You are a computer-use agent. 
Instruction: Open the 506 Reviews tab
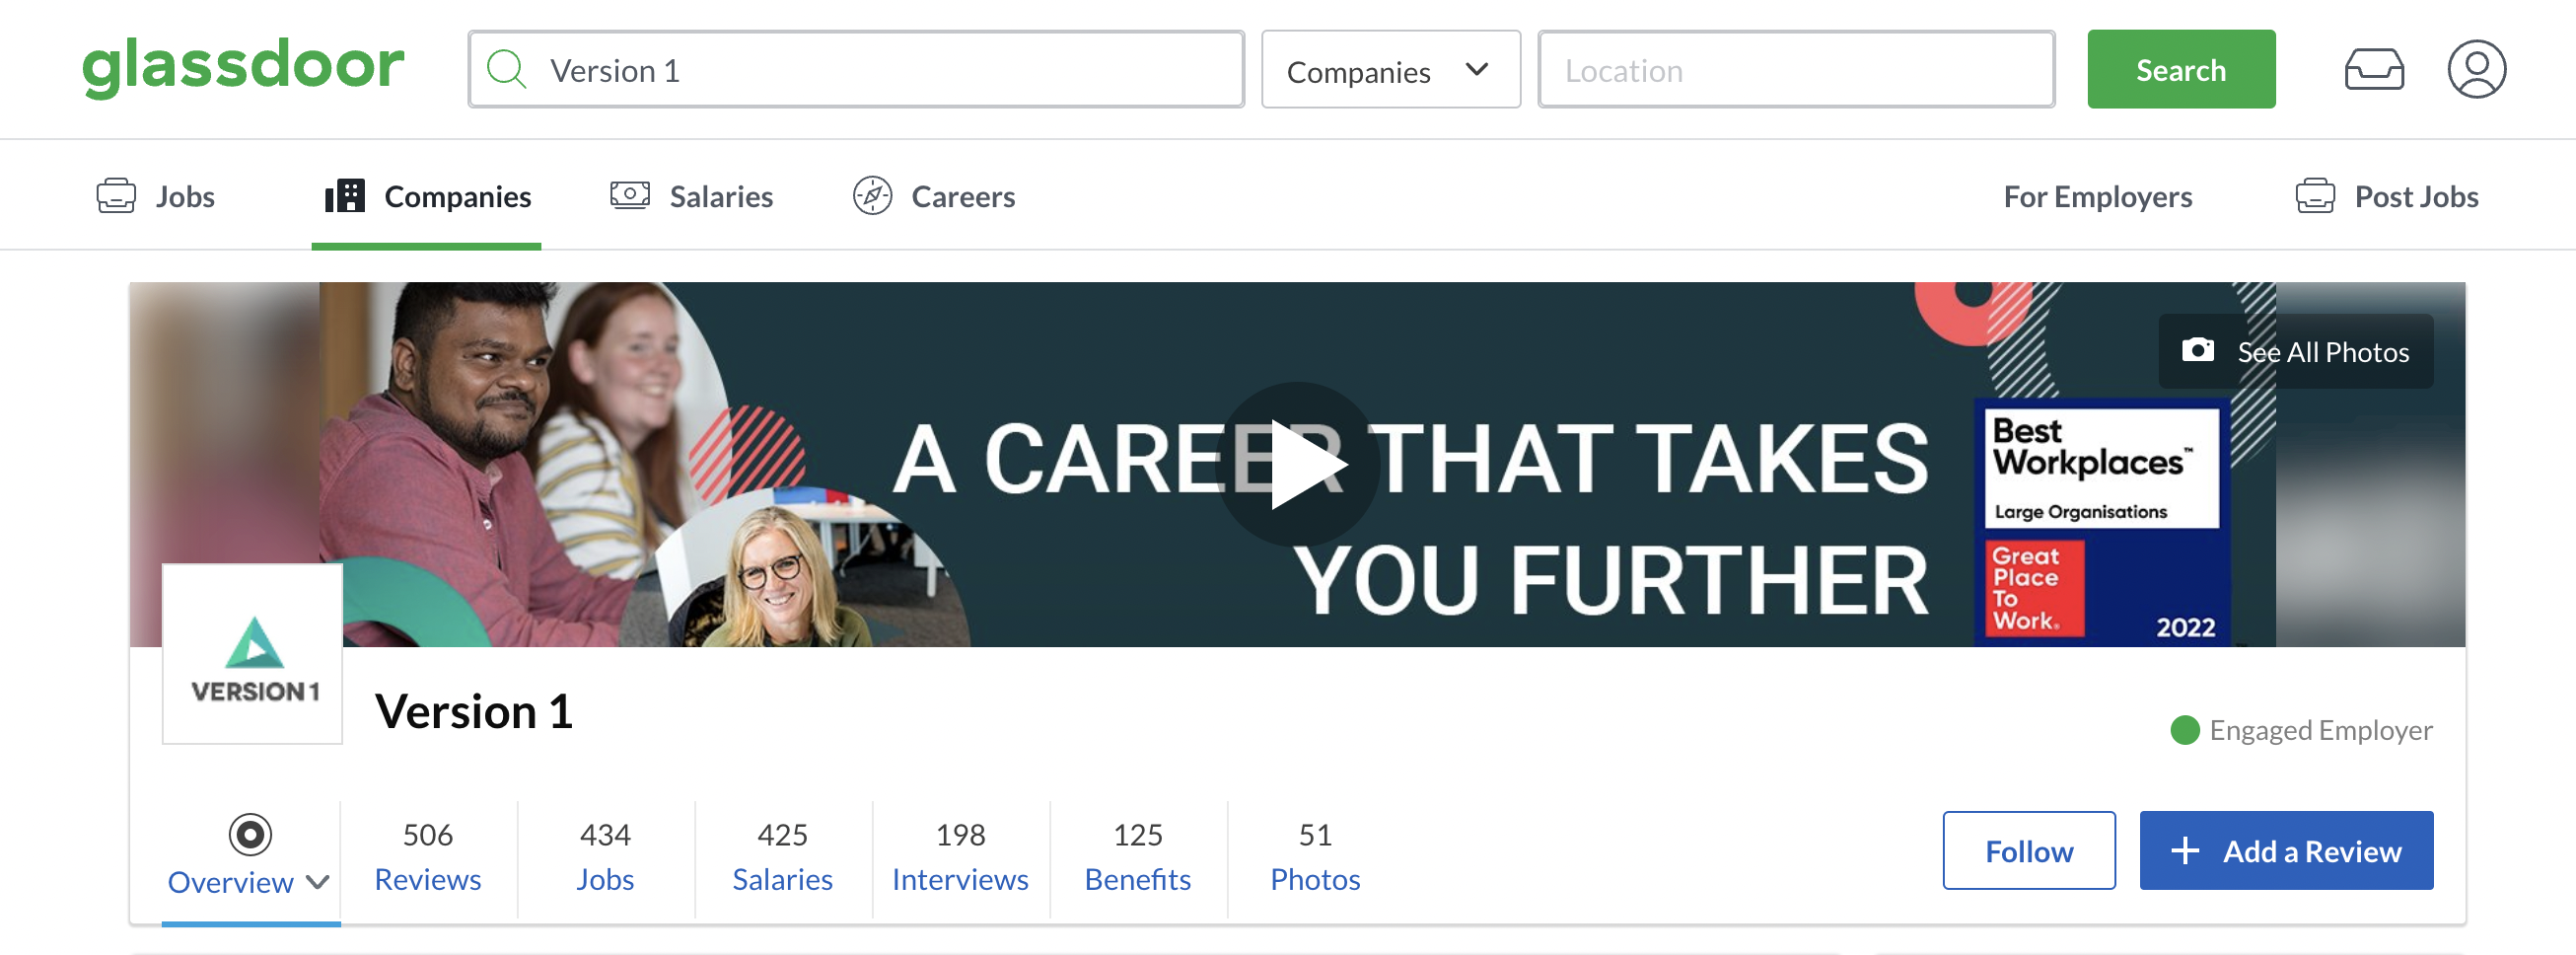point(428,858)
